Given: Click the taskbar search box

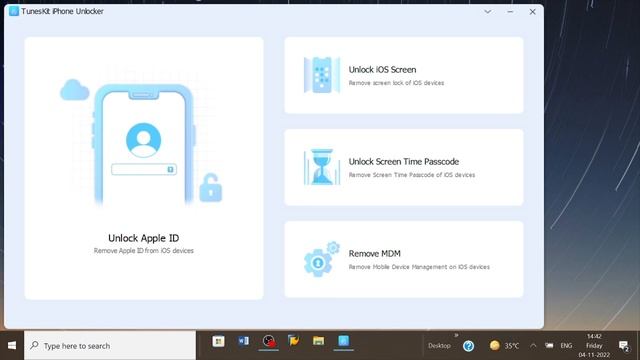Looking at the screenshot, I should (110, 345).
